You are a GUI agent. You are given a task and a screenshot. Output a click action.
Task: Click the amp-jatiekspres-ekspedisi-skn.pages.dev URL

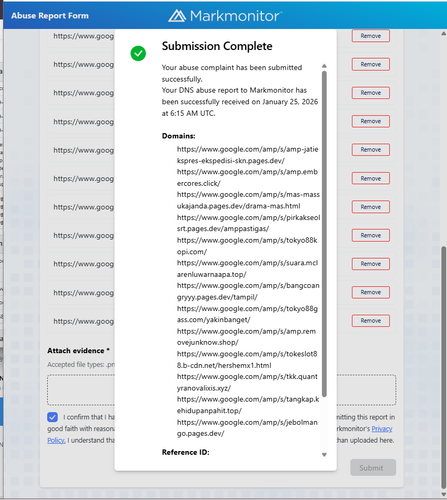coord(248,155)
